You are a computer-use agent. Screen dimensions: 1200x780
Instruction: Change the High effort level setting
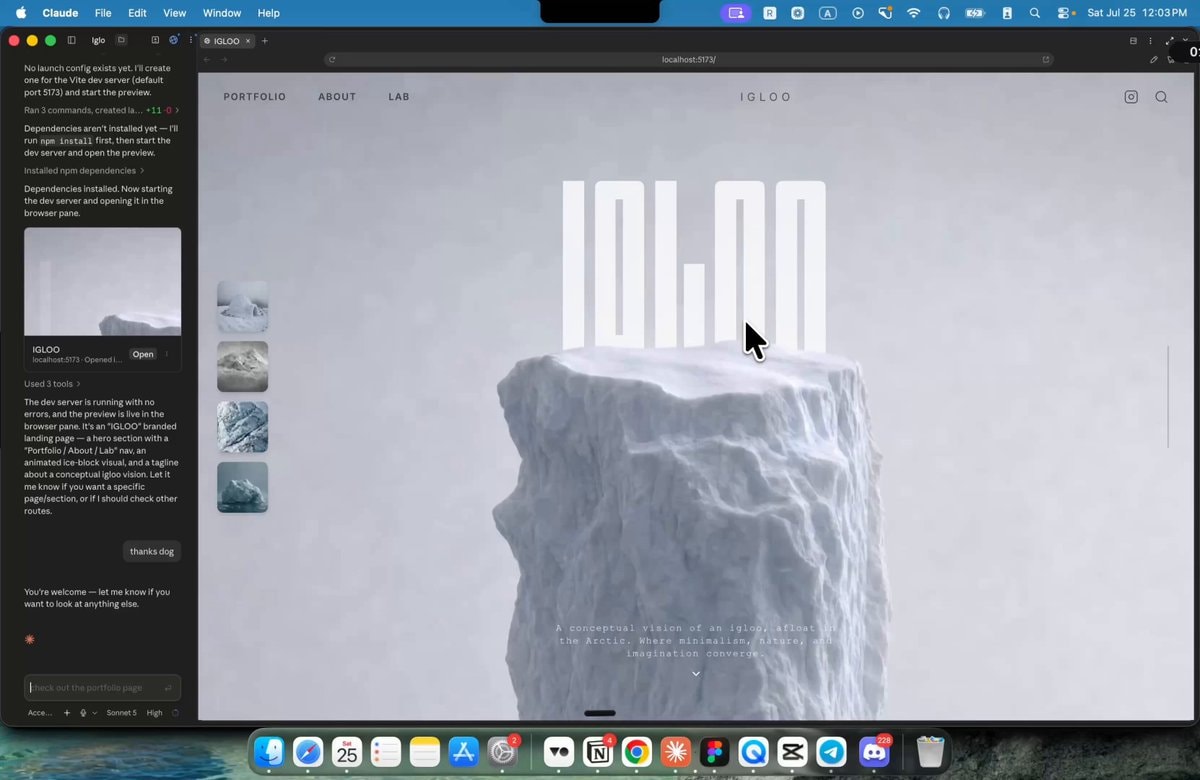(155, 713)
